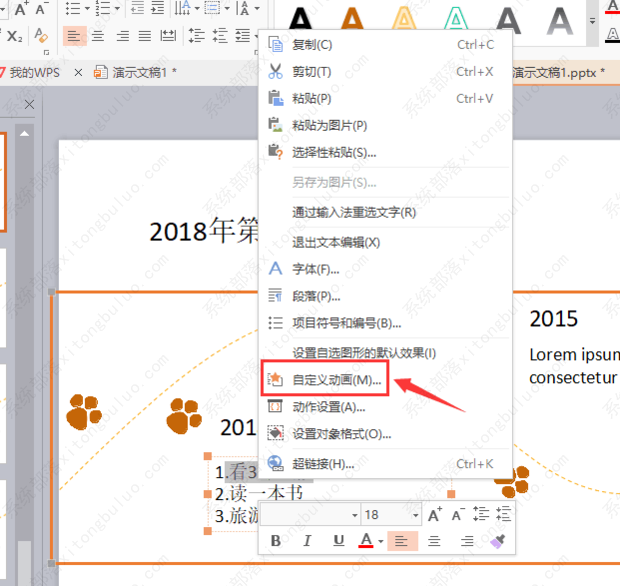Toggle align left in mini toolbar
Viewport: 620px width, 586px height.
coord(402,541)
